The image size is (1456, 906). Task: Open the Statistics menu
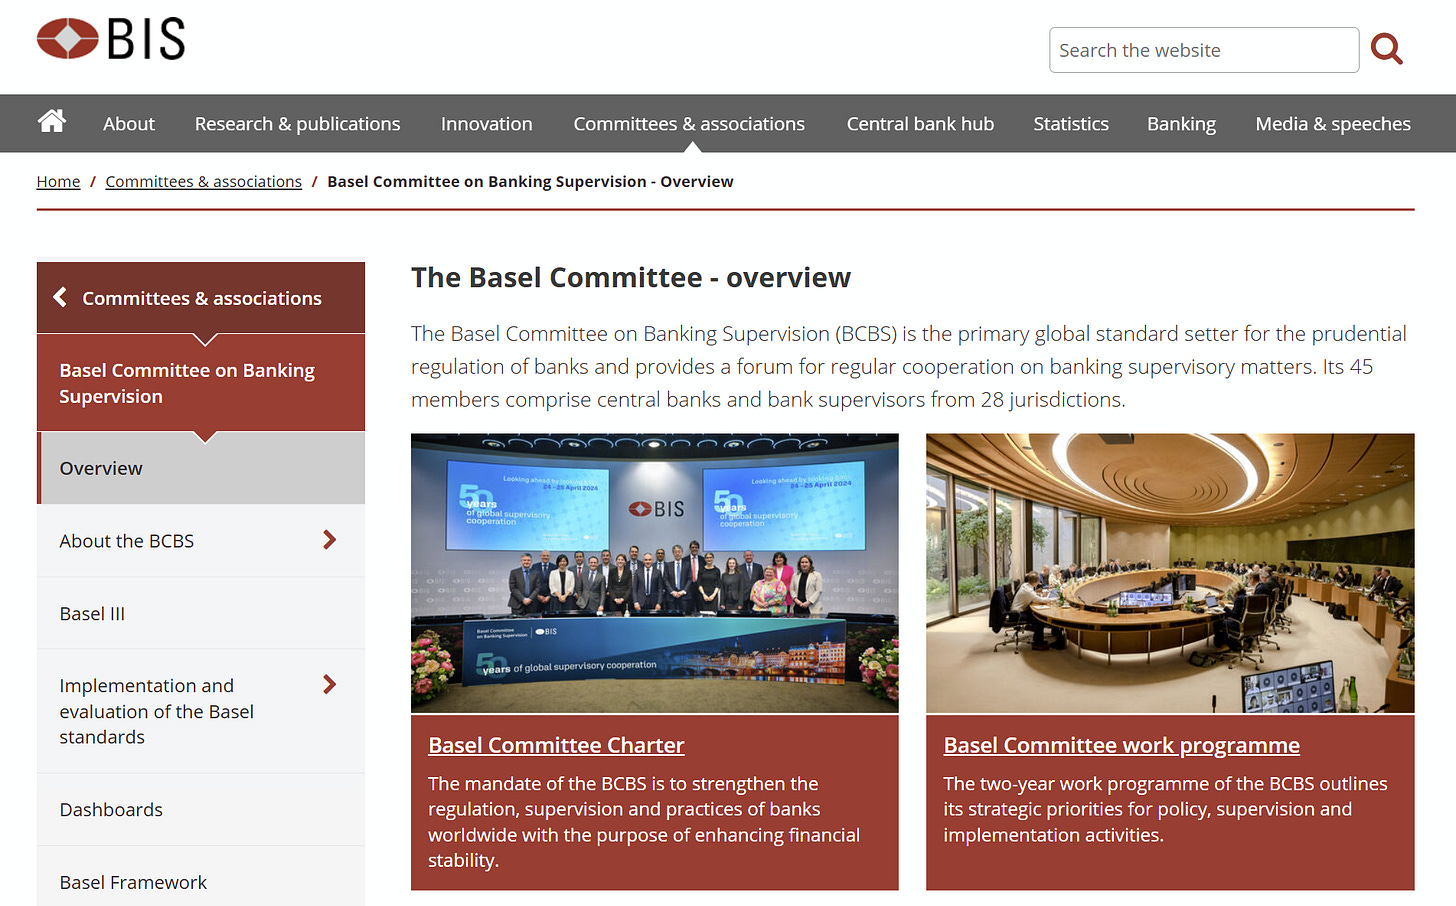coord(1071,124)
